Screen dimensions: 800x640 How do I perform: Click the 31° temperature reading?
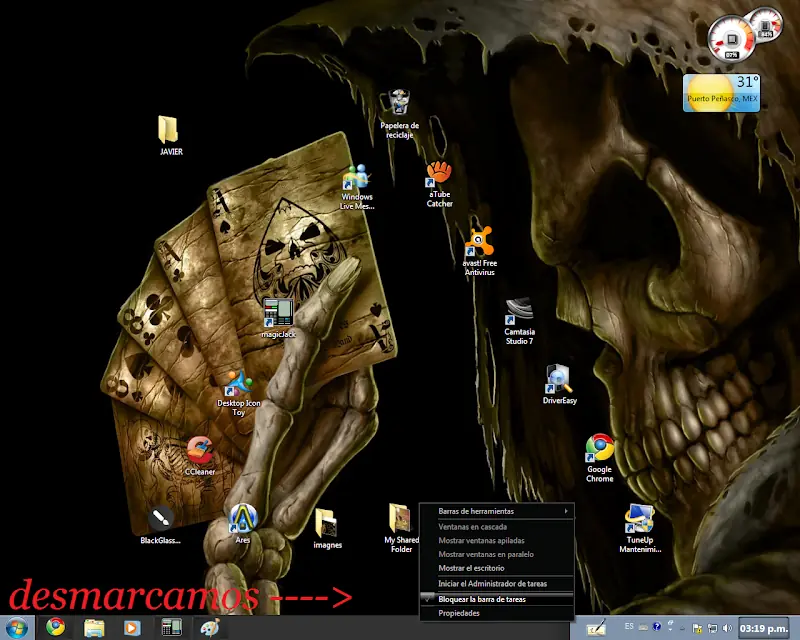click(x=747, y=82)
